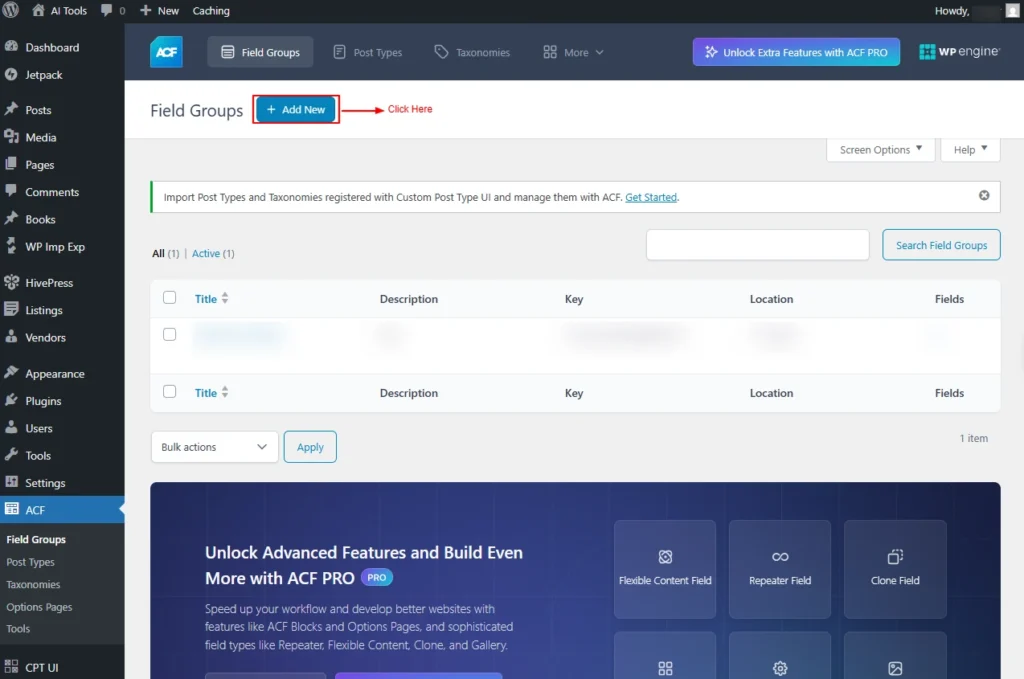Click the Repeater Field tile
Screen dimensions: 1024x679
pos(780,568)
